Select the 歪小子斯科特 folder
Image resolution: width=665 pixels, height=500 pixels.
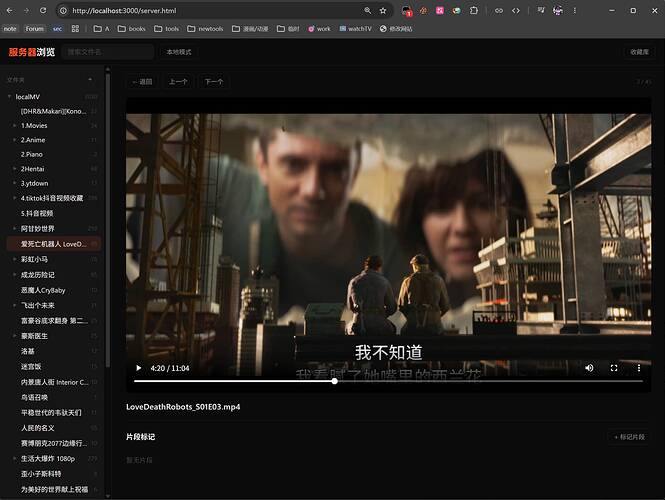(x=54, y=474)
